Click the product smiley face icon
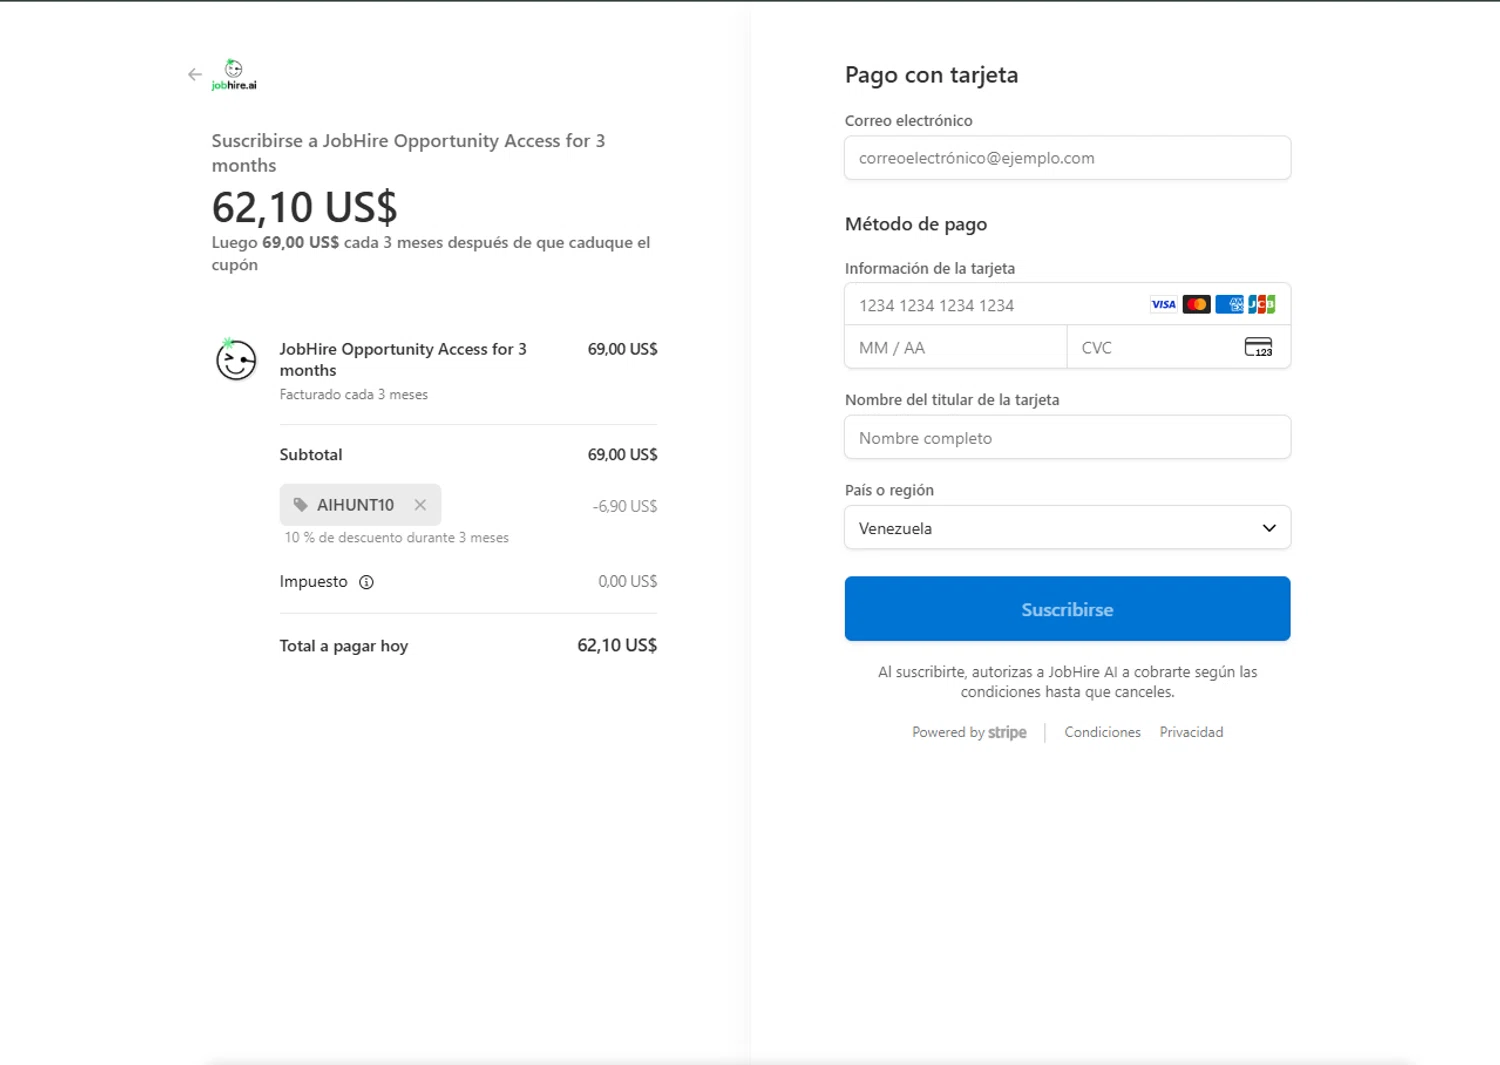Screen dimensions: 1500x1065 point(236,359)
